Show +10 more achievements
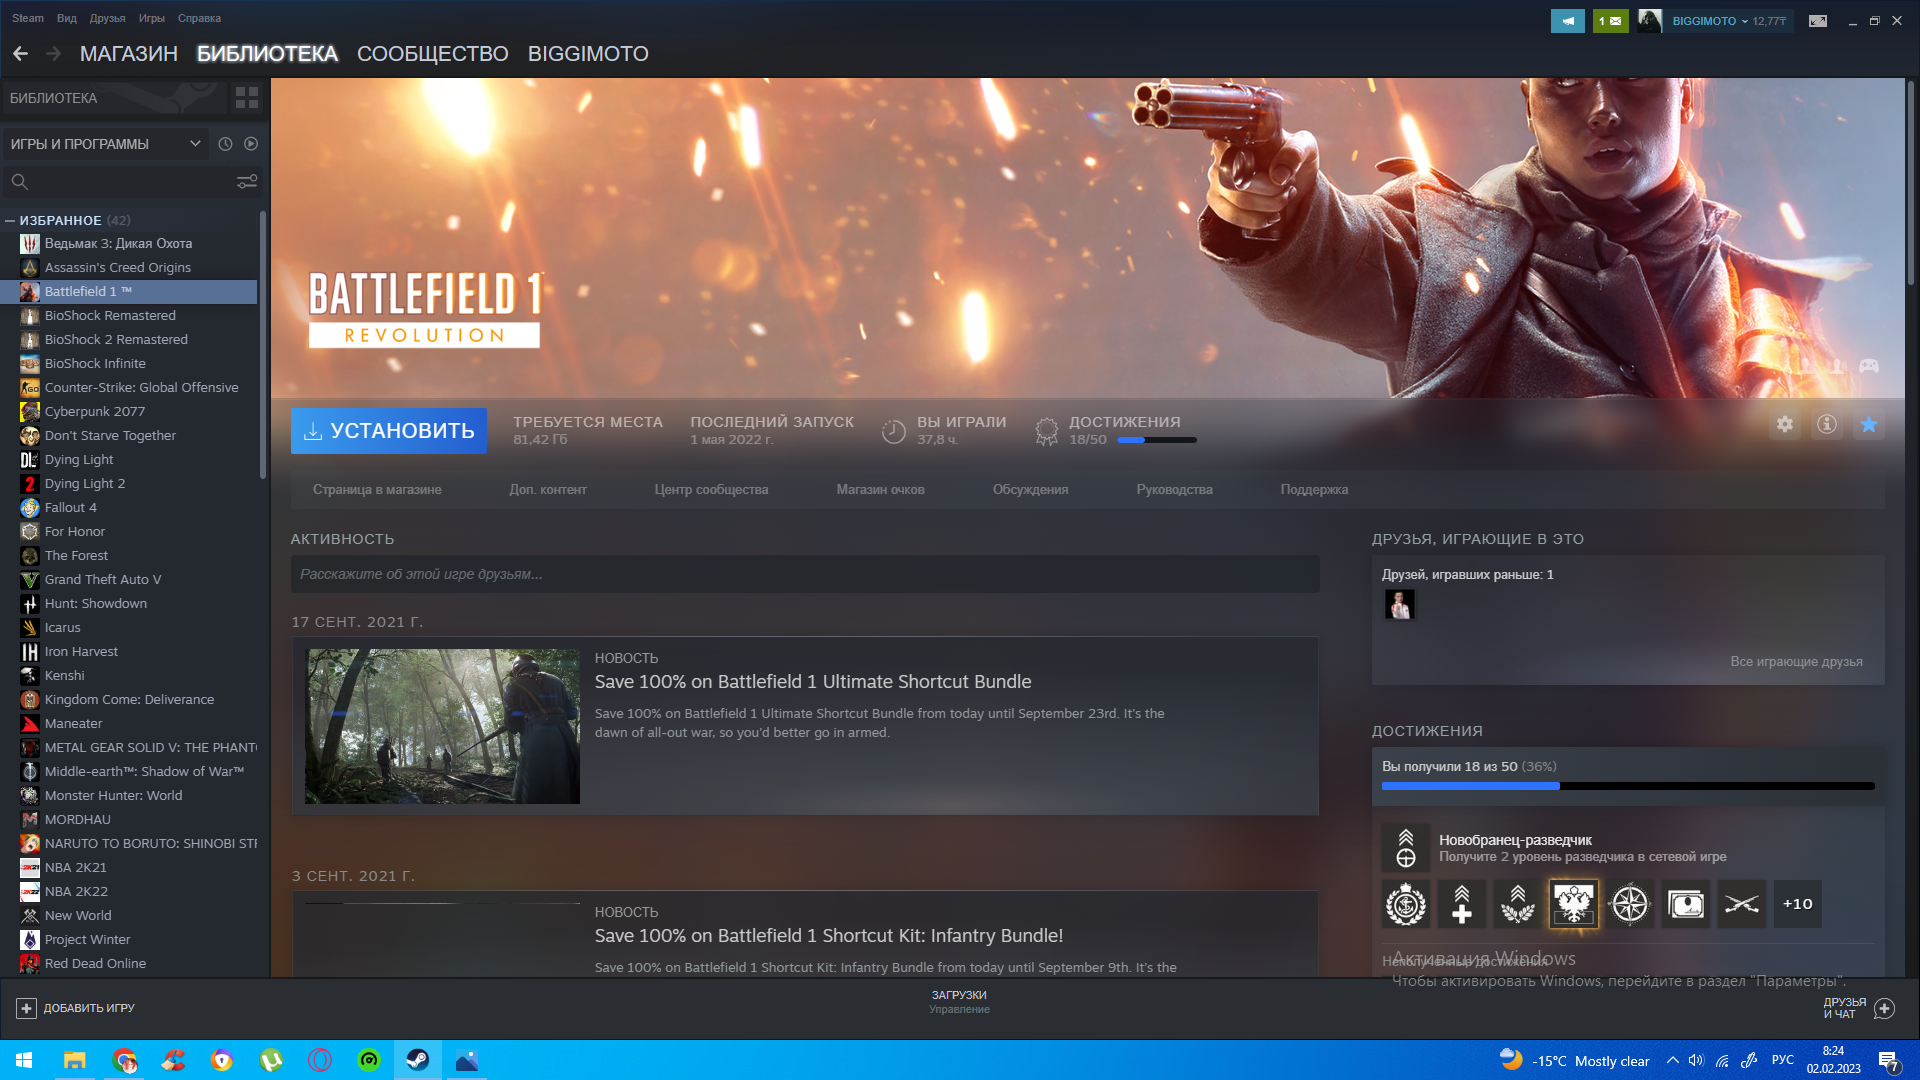1920x1080 pixels. [1798, 904]
